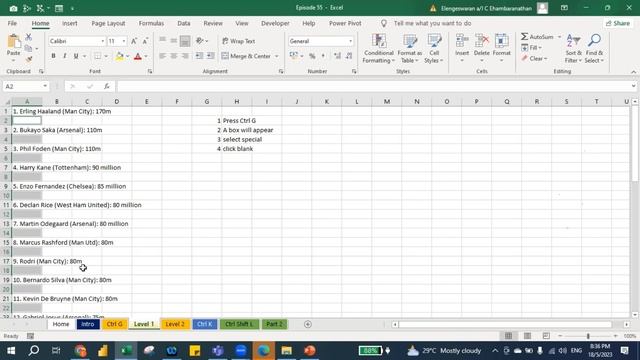Click Increase Decimal icon

337,56
